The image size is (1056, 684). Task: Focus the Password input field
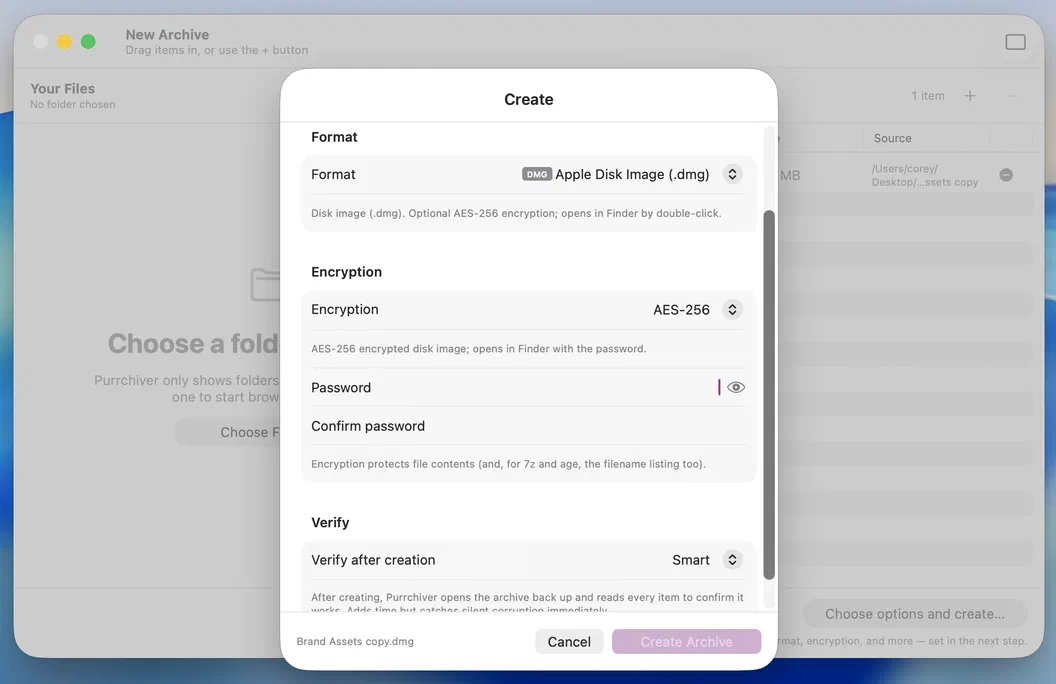[529, 388]
